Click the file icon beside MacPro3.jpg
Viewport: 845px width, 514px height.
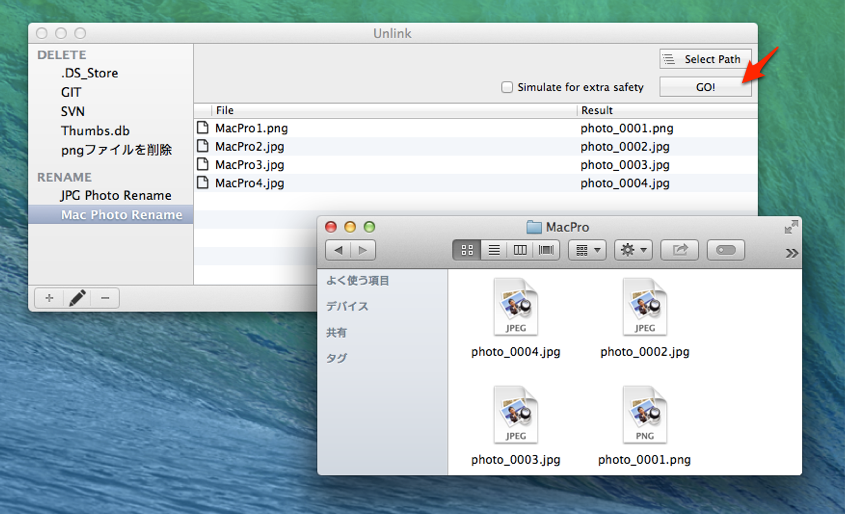pyautogui.click(x=203, y=164)
